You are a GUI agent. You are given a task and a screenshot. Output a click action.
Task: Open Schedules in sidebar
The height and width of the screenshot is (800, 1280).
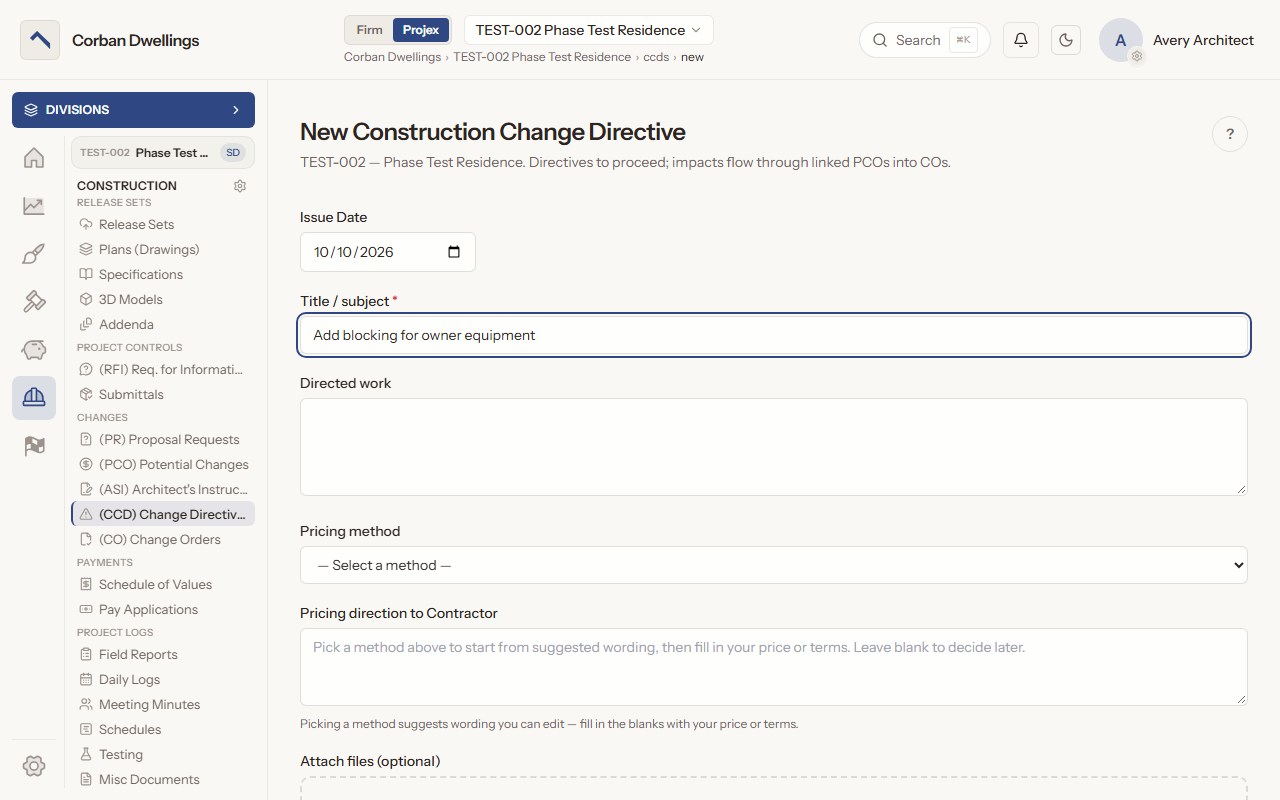click(163, 730)
